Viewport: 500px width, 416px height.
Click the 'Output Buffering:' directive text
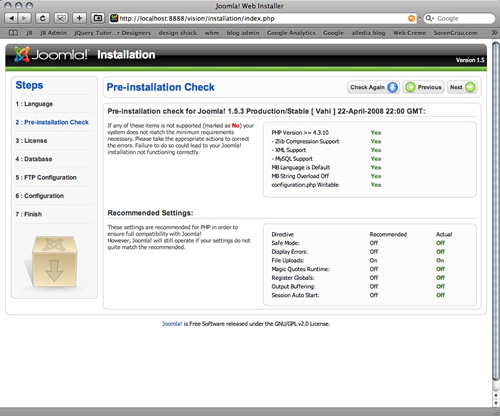tap(293, 286)
